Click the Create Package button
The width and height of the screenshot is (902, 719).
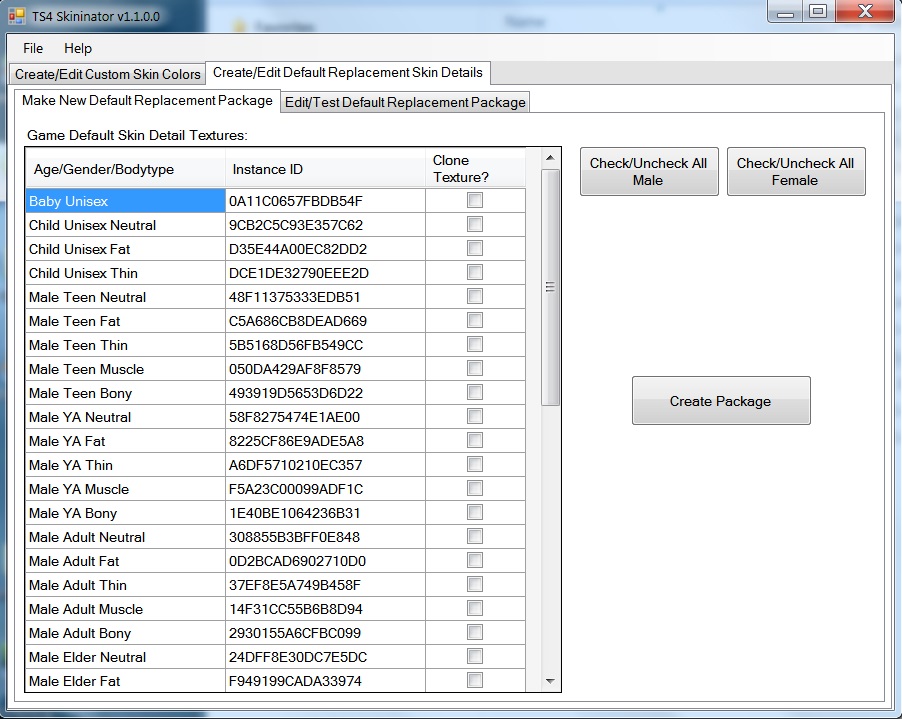(721, 401)
